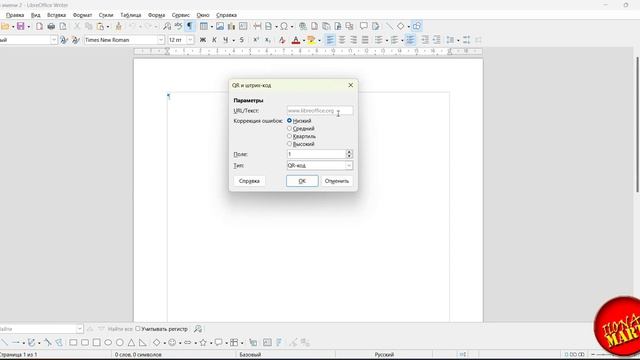Open Find and Replace magnifier icon
Screen dimensions: 640x360
(x=167, y=27)
